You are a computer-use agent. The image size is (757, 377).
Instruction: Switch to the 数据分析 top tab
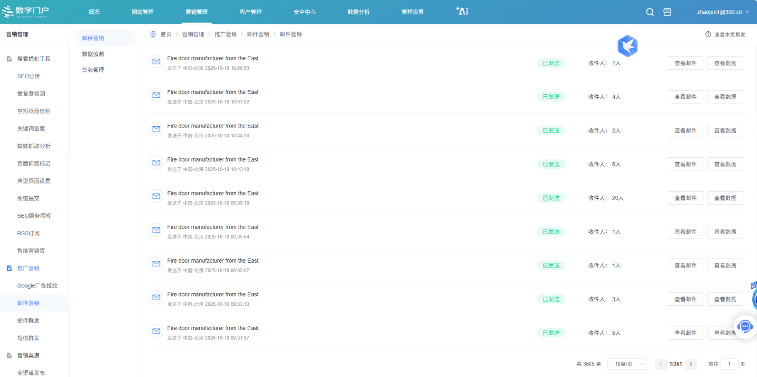[x=358, y=12]
